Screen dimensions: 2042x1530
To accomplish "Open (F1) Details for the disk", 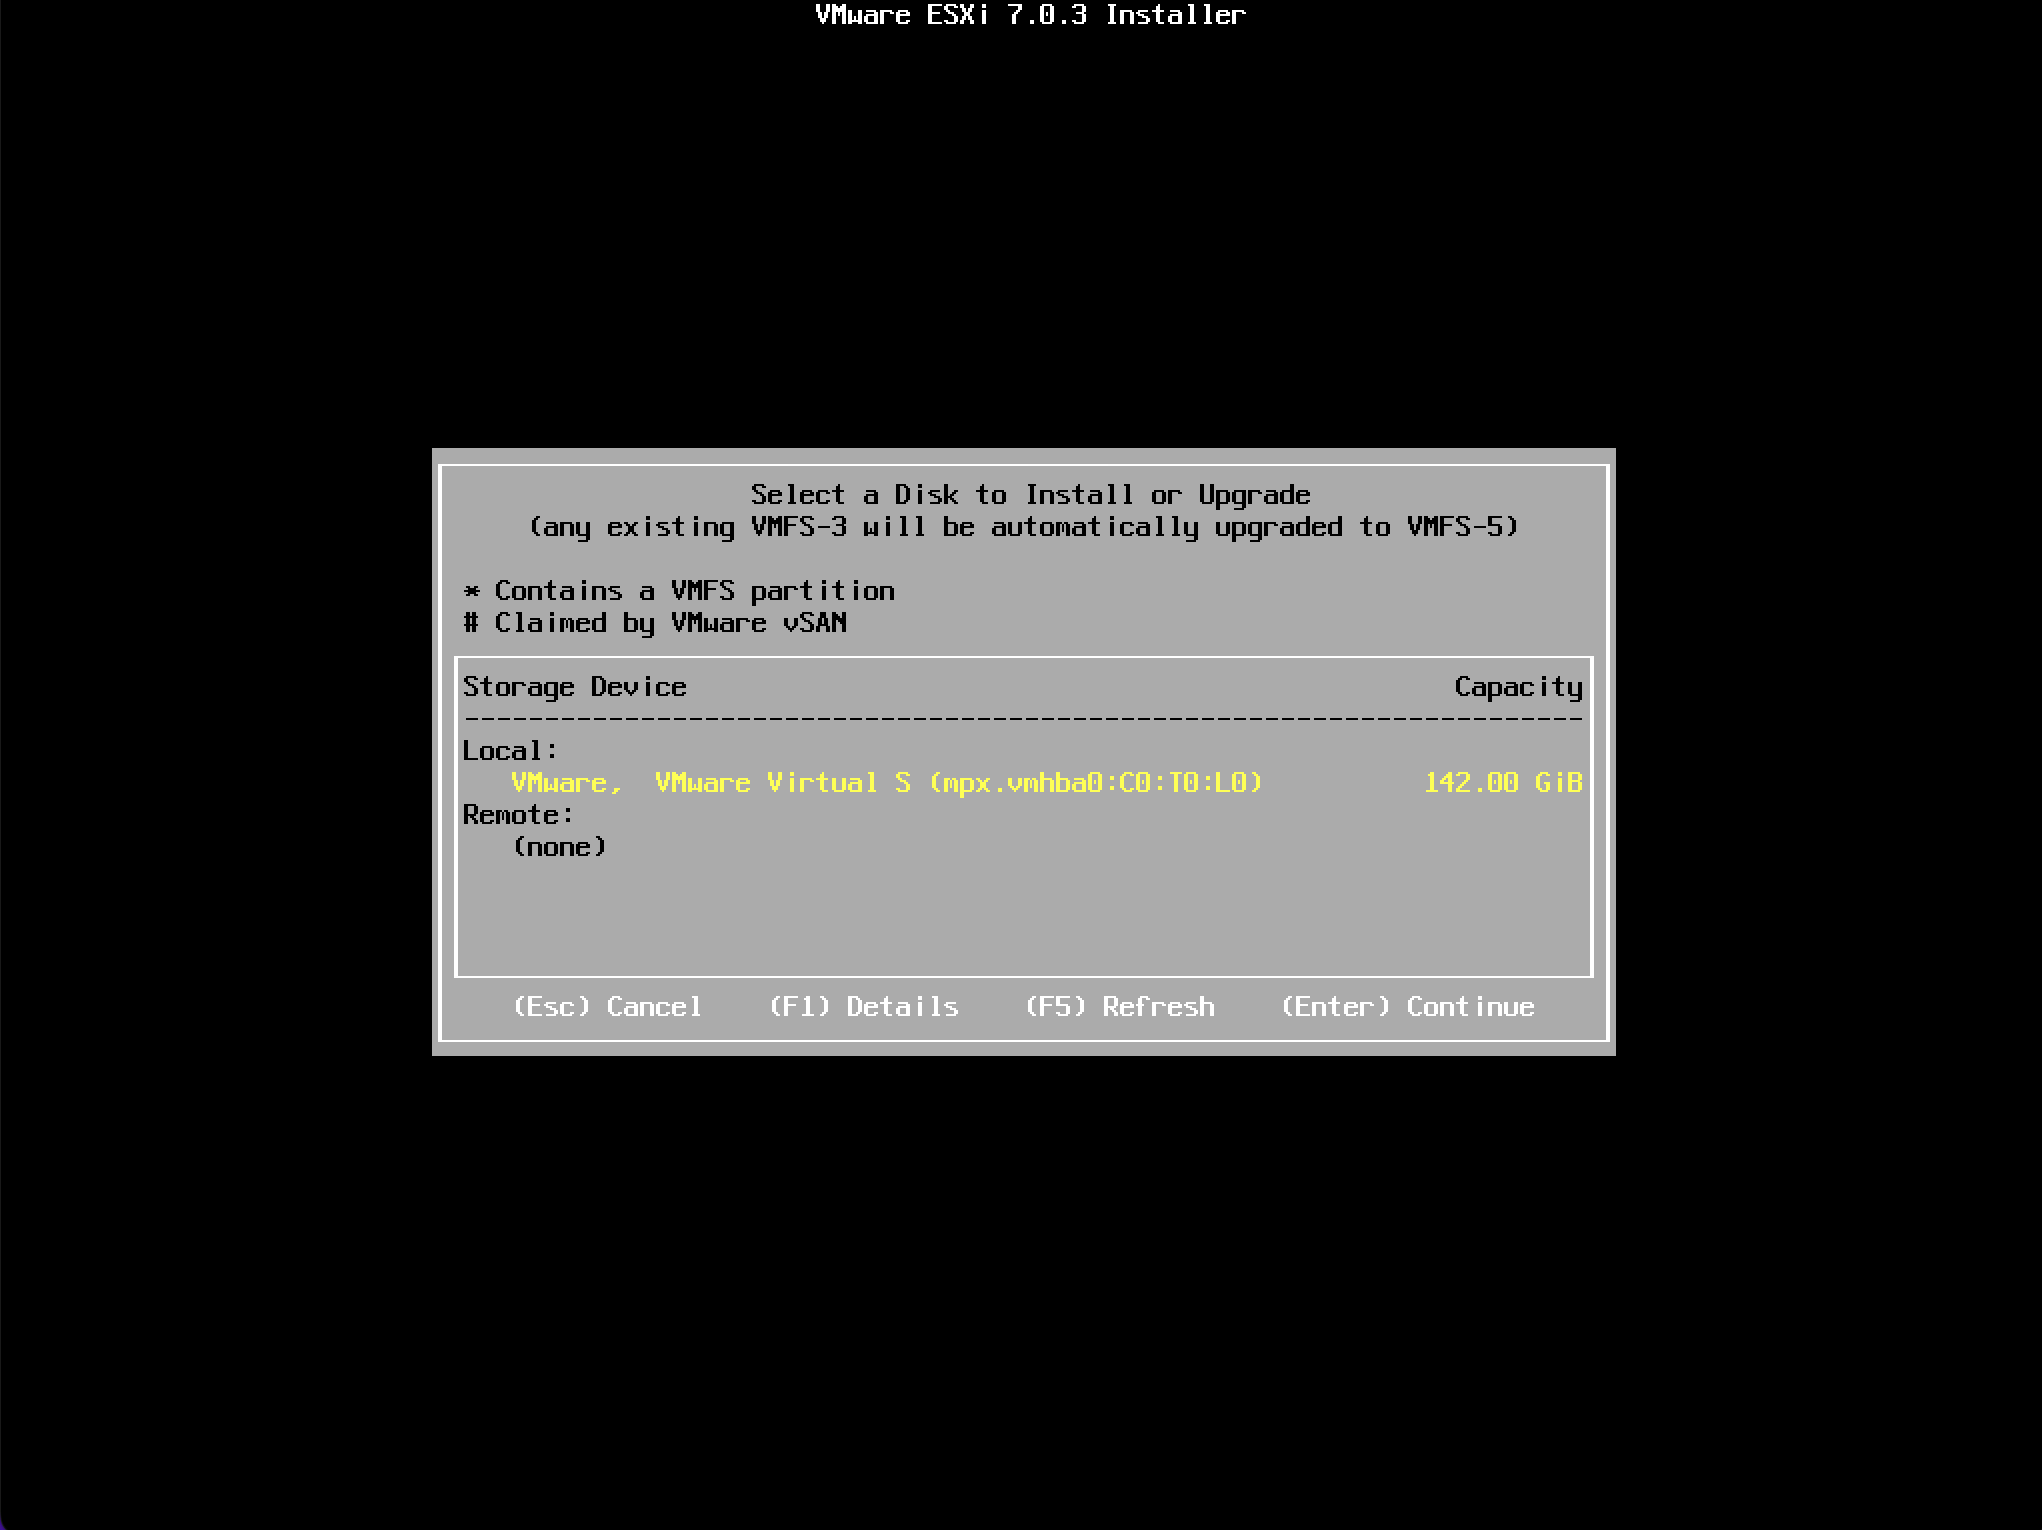I will coord(863,1006).
